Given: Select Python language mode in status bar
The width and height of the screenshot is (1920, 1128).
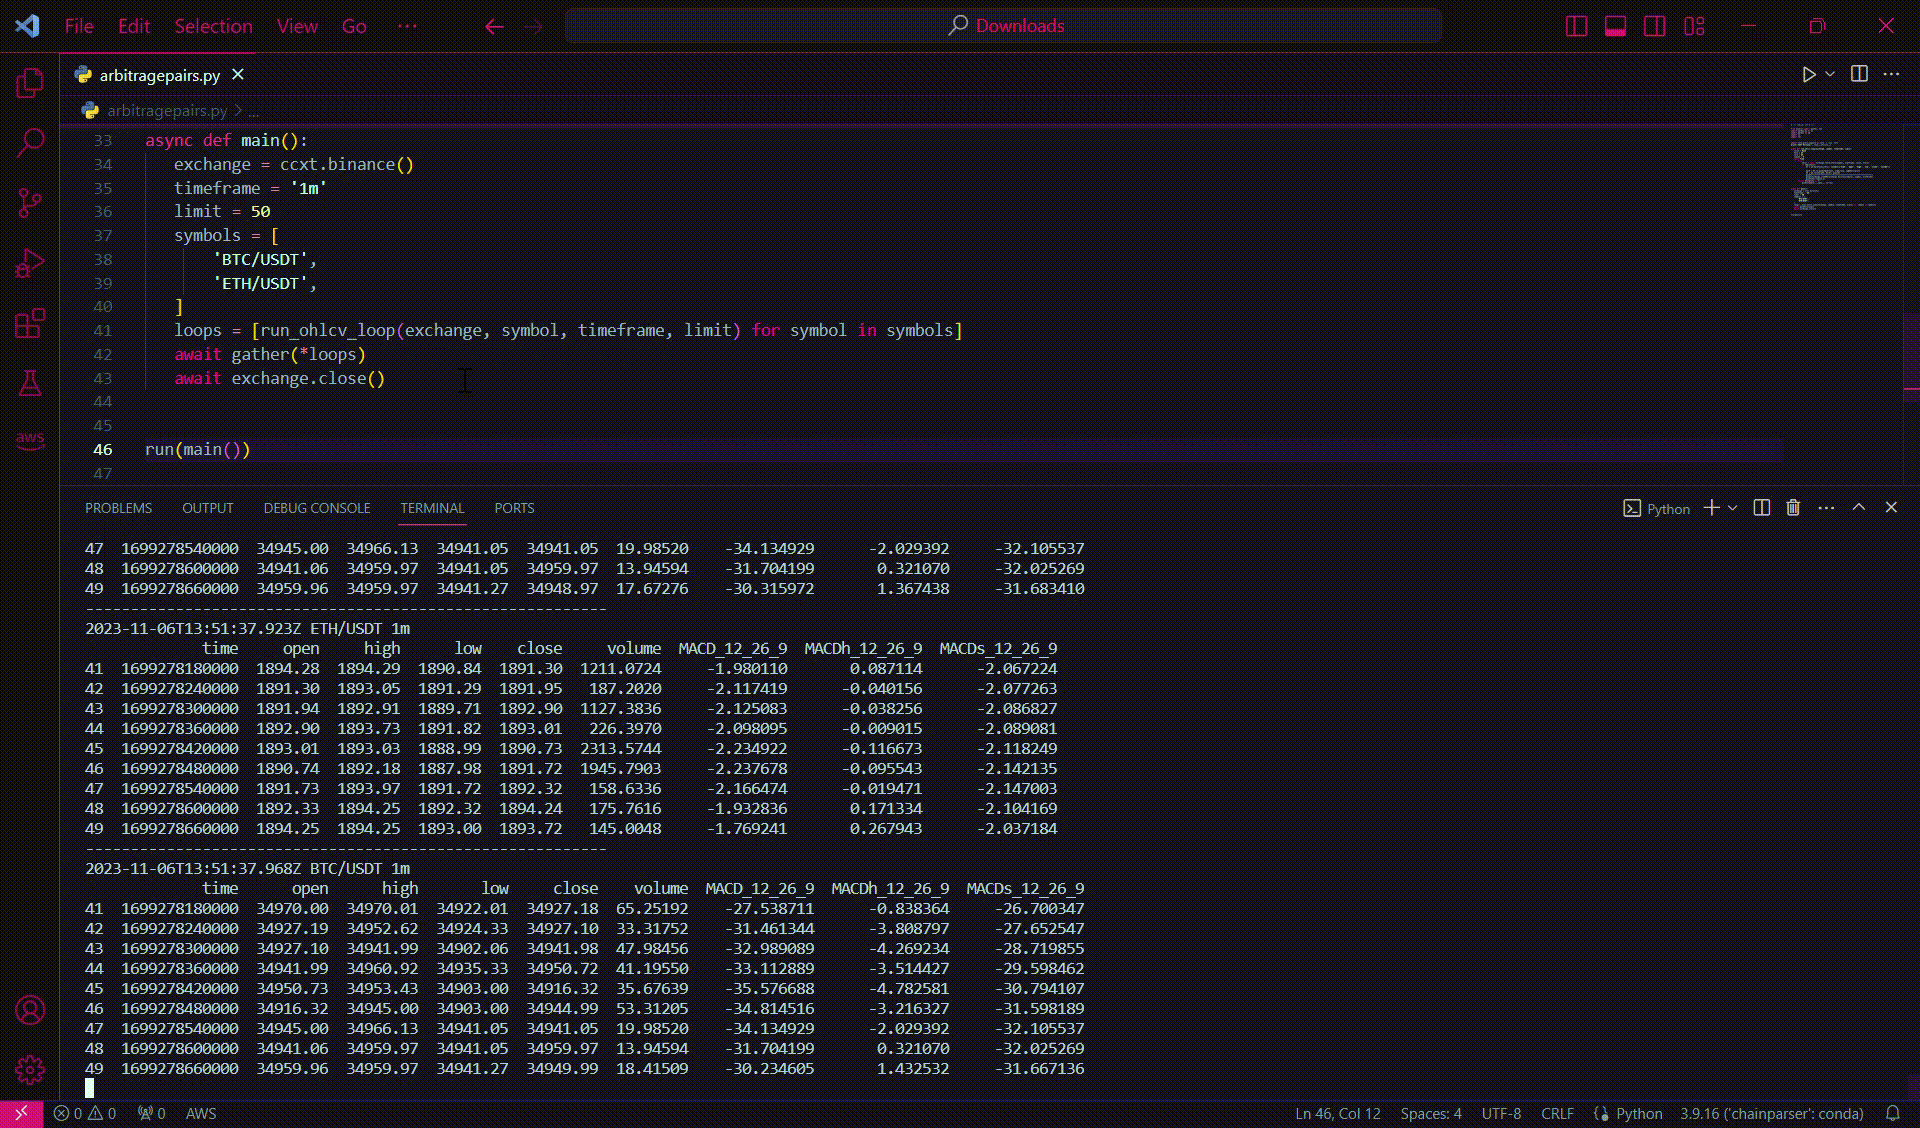Looking at the screenshot, I should tap(1639, 1113).
